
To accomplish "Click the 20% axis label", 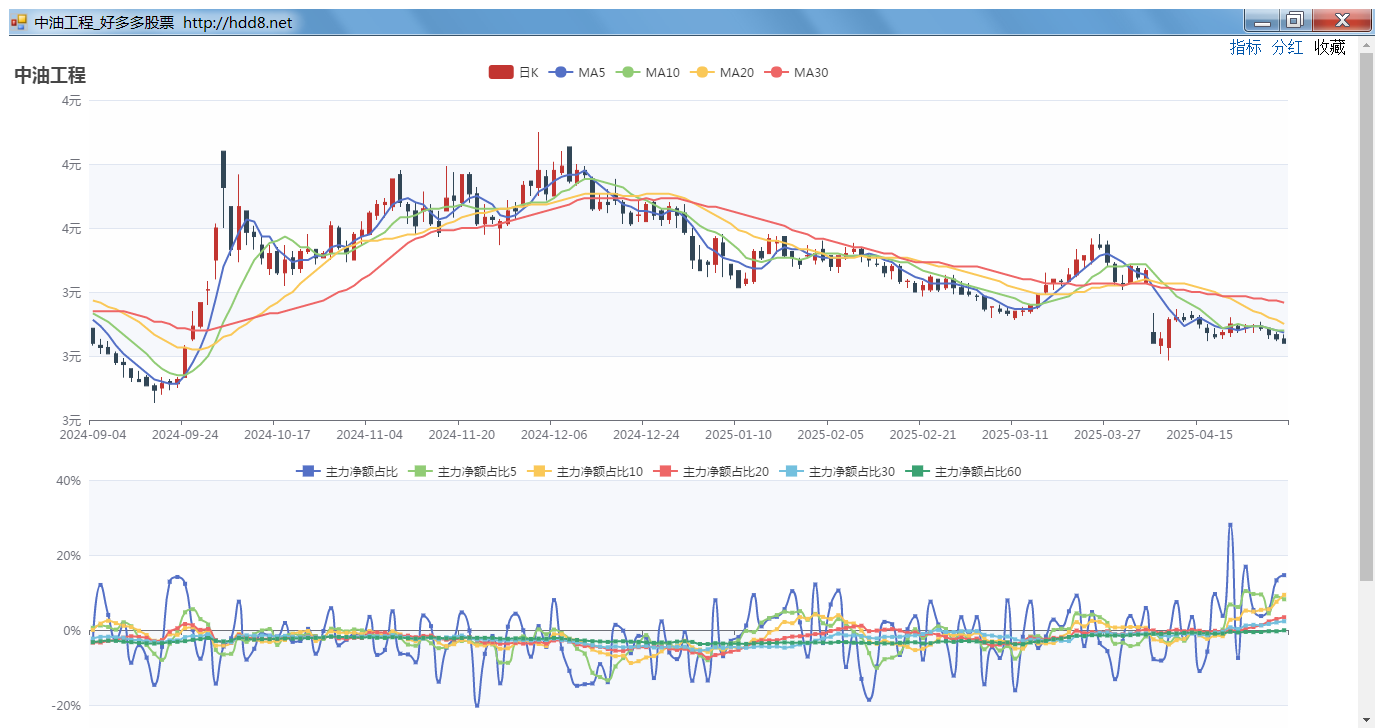I will point(68,555).
